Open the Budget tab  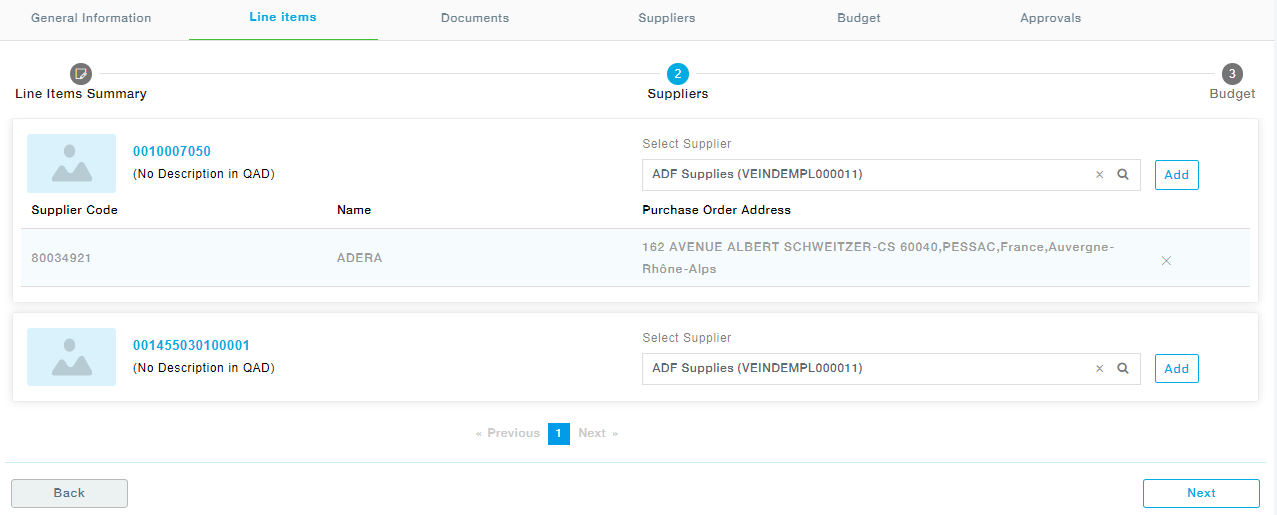(x=859, y=18)
